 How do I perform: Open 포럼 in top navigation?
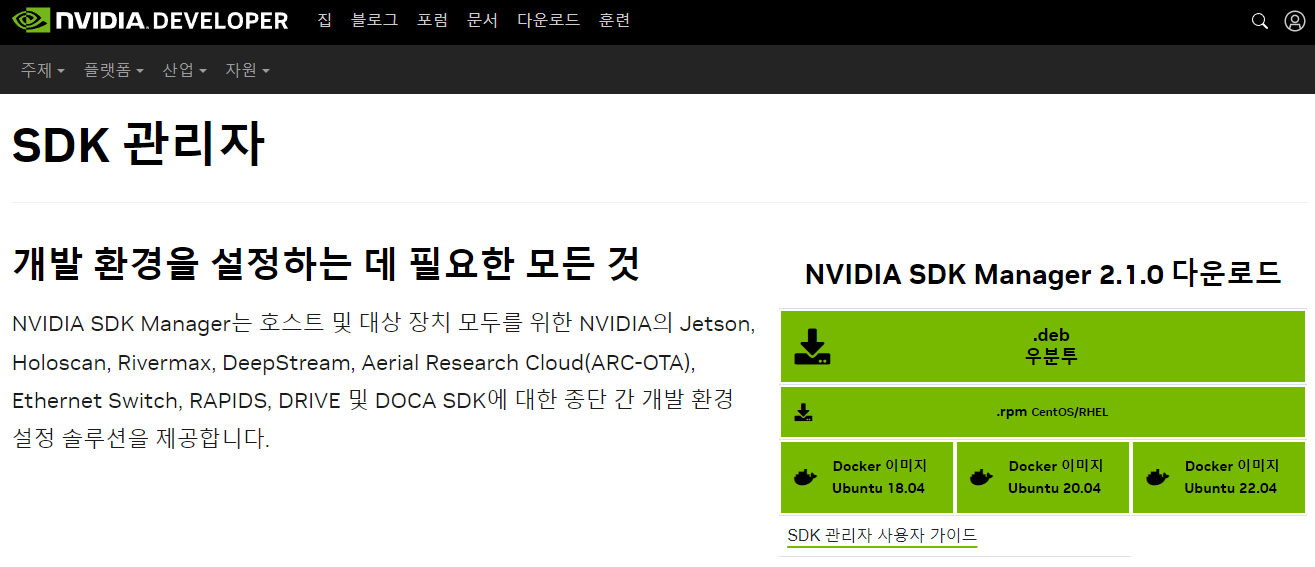click(432, 20)
